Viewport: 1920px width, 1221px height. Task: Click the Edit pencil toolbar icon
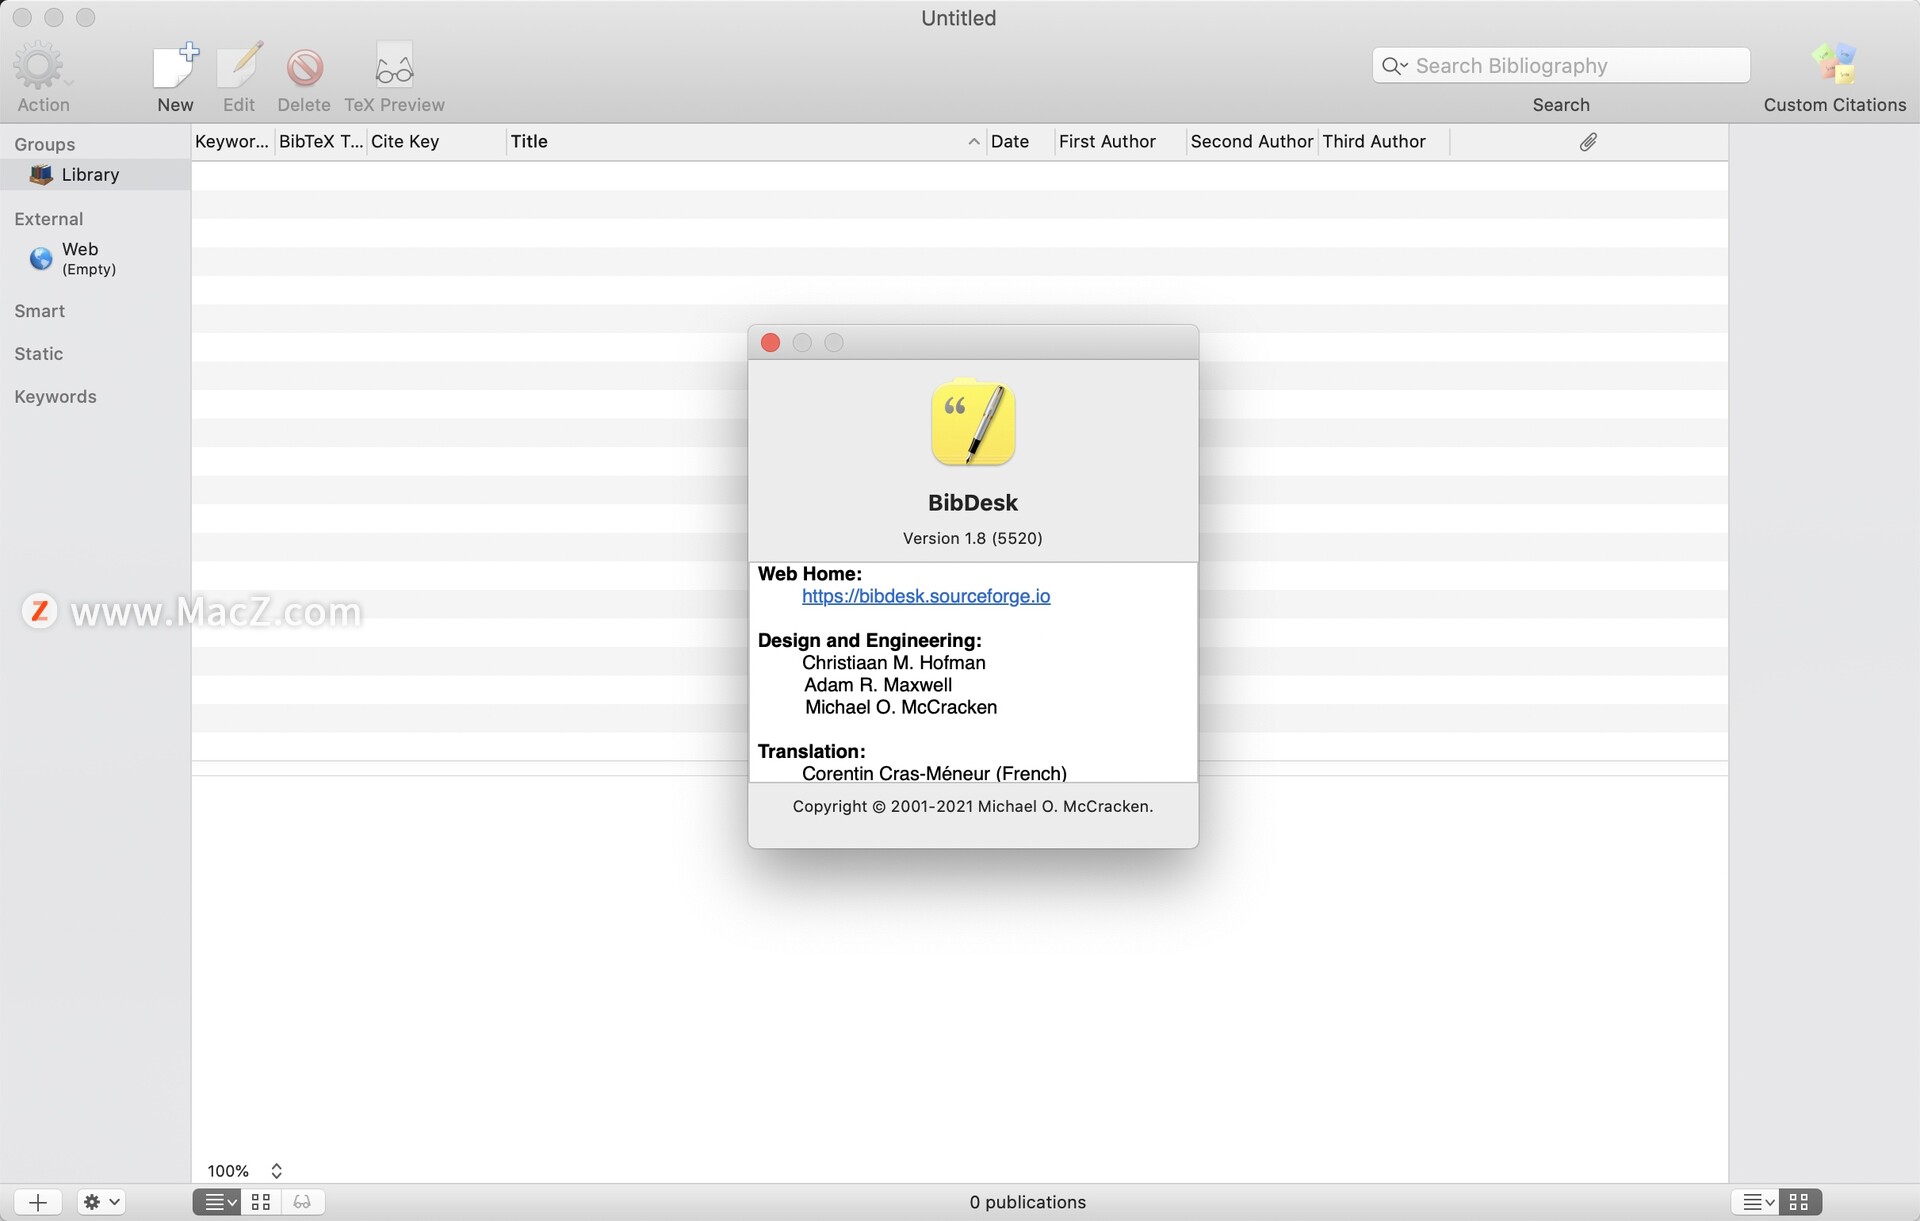pyautogui.click(x=239, y=68)
